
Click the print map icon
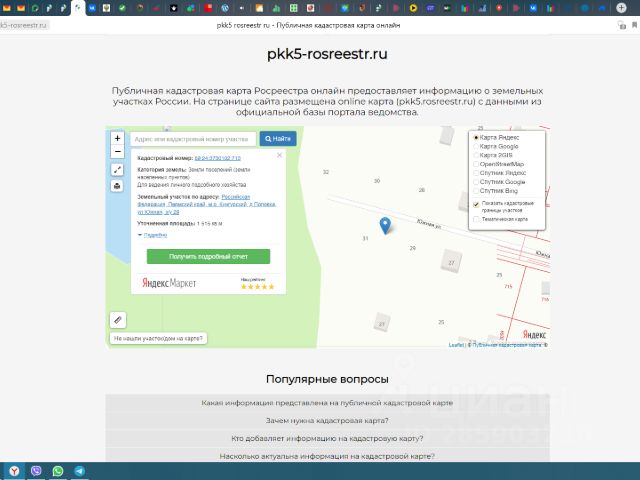coord(117,185)
